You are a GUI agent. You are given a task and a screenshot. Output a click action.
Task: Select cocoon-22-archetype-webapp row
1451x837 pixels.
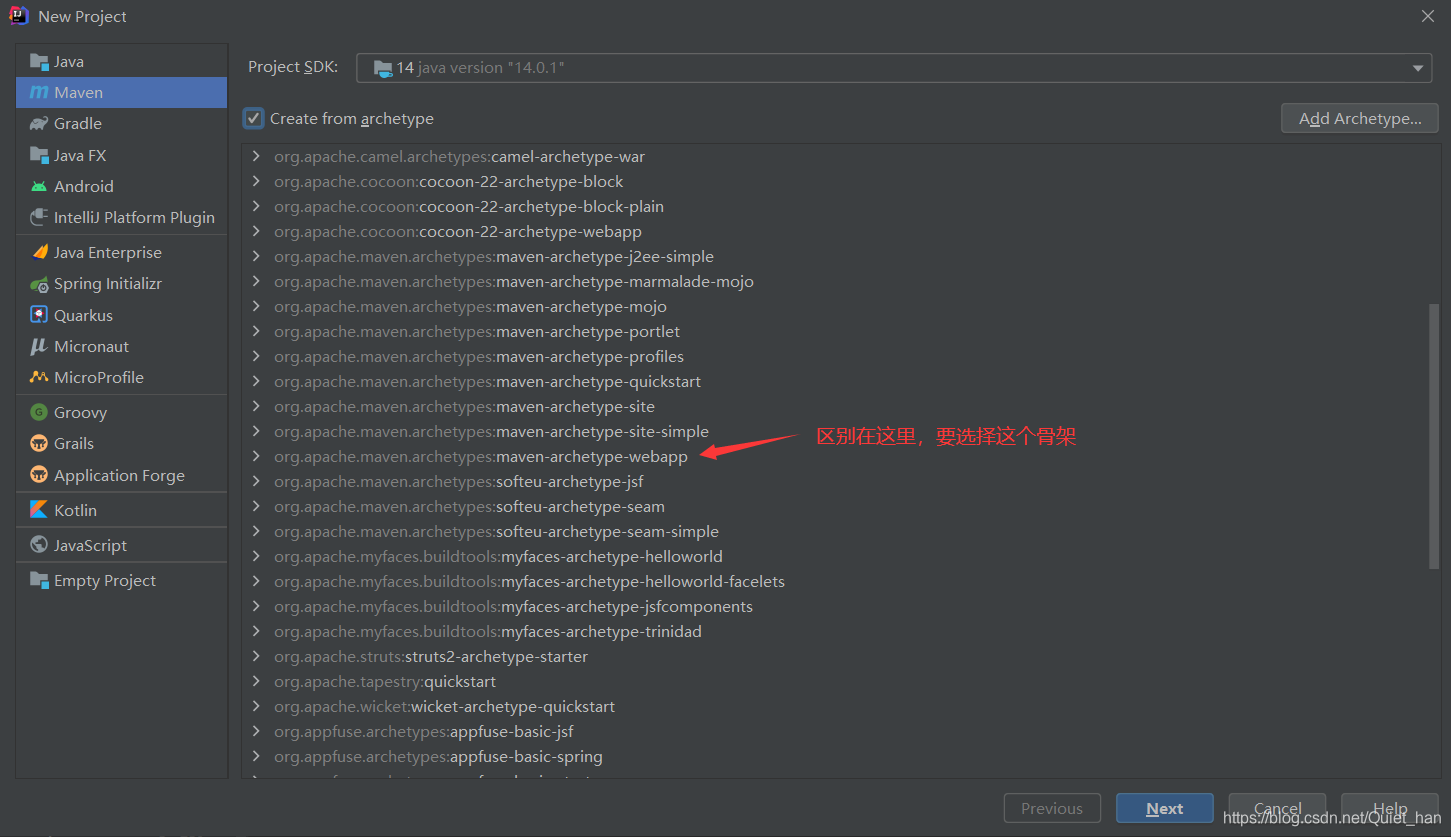(840, 231)
